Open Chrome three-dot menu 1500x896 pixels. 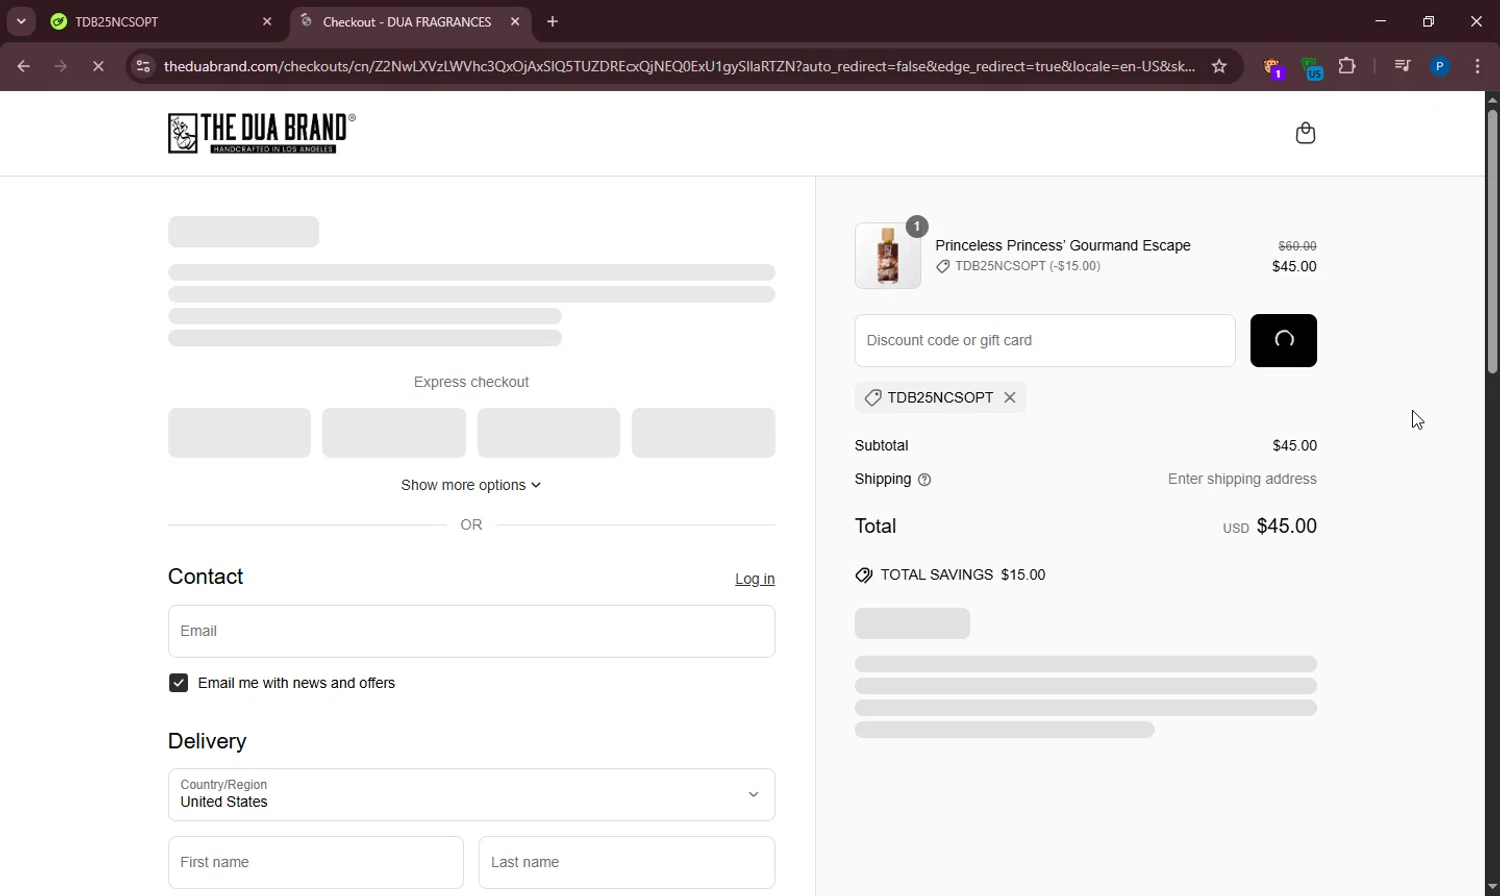[1477, 67]
